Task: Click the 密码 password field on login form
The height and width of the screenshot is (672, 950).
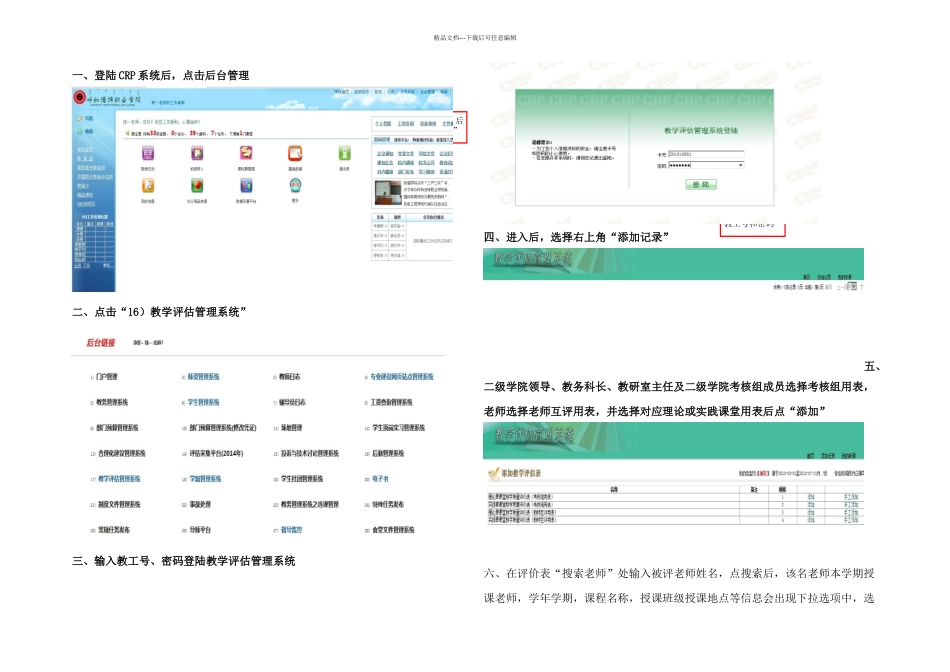Action: (x=706, y=165)
